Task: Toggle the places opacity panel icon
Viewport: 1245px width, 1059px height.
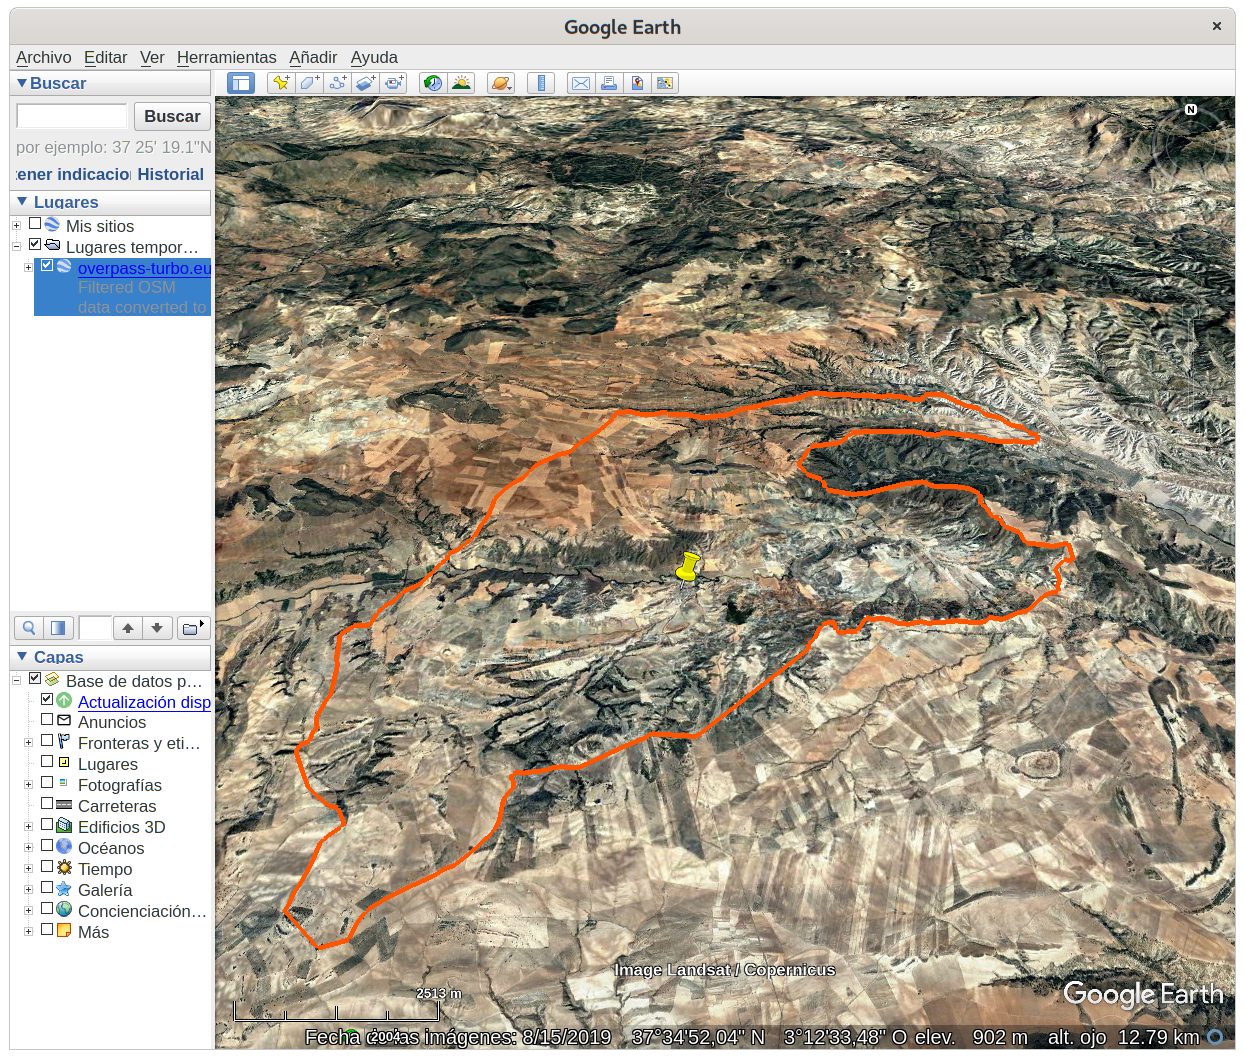Action: point(58,628)
